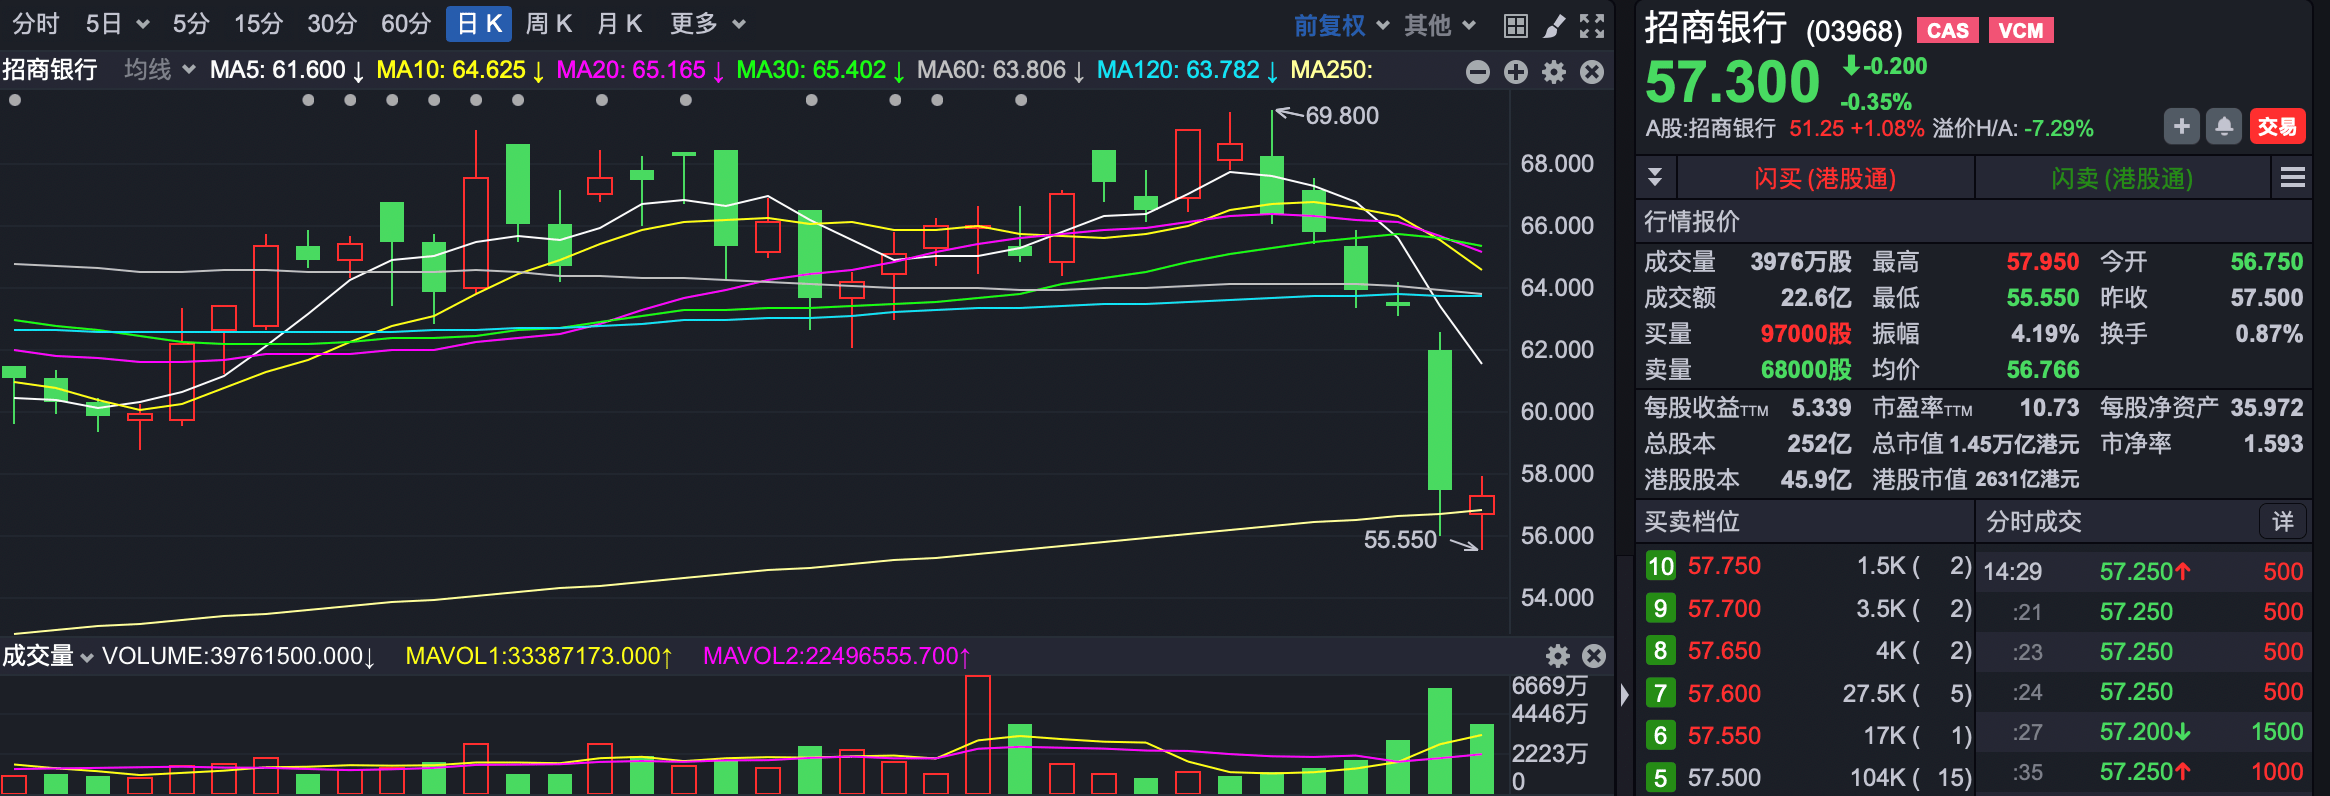Switch to 30分 chart interval
Image resolution: width=2330 pixels, height=796 pixels.
pyautogui.click(x=332, y=24)
